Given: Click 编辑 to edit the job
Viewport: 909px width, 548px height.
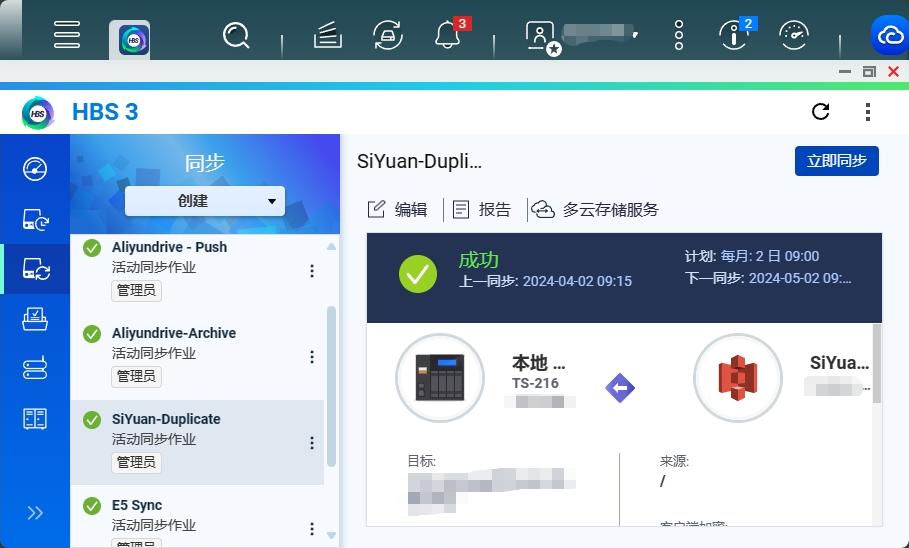Looking at the screenshot, I should pos(398,209).
